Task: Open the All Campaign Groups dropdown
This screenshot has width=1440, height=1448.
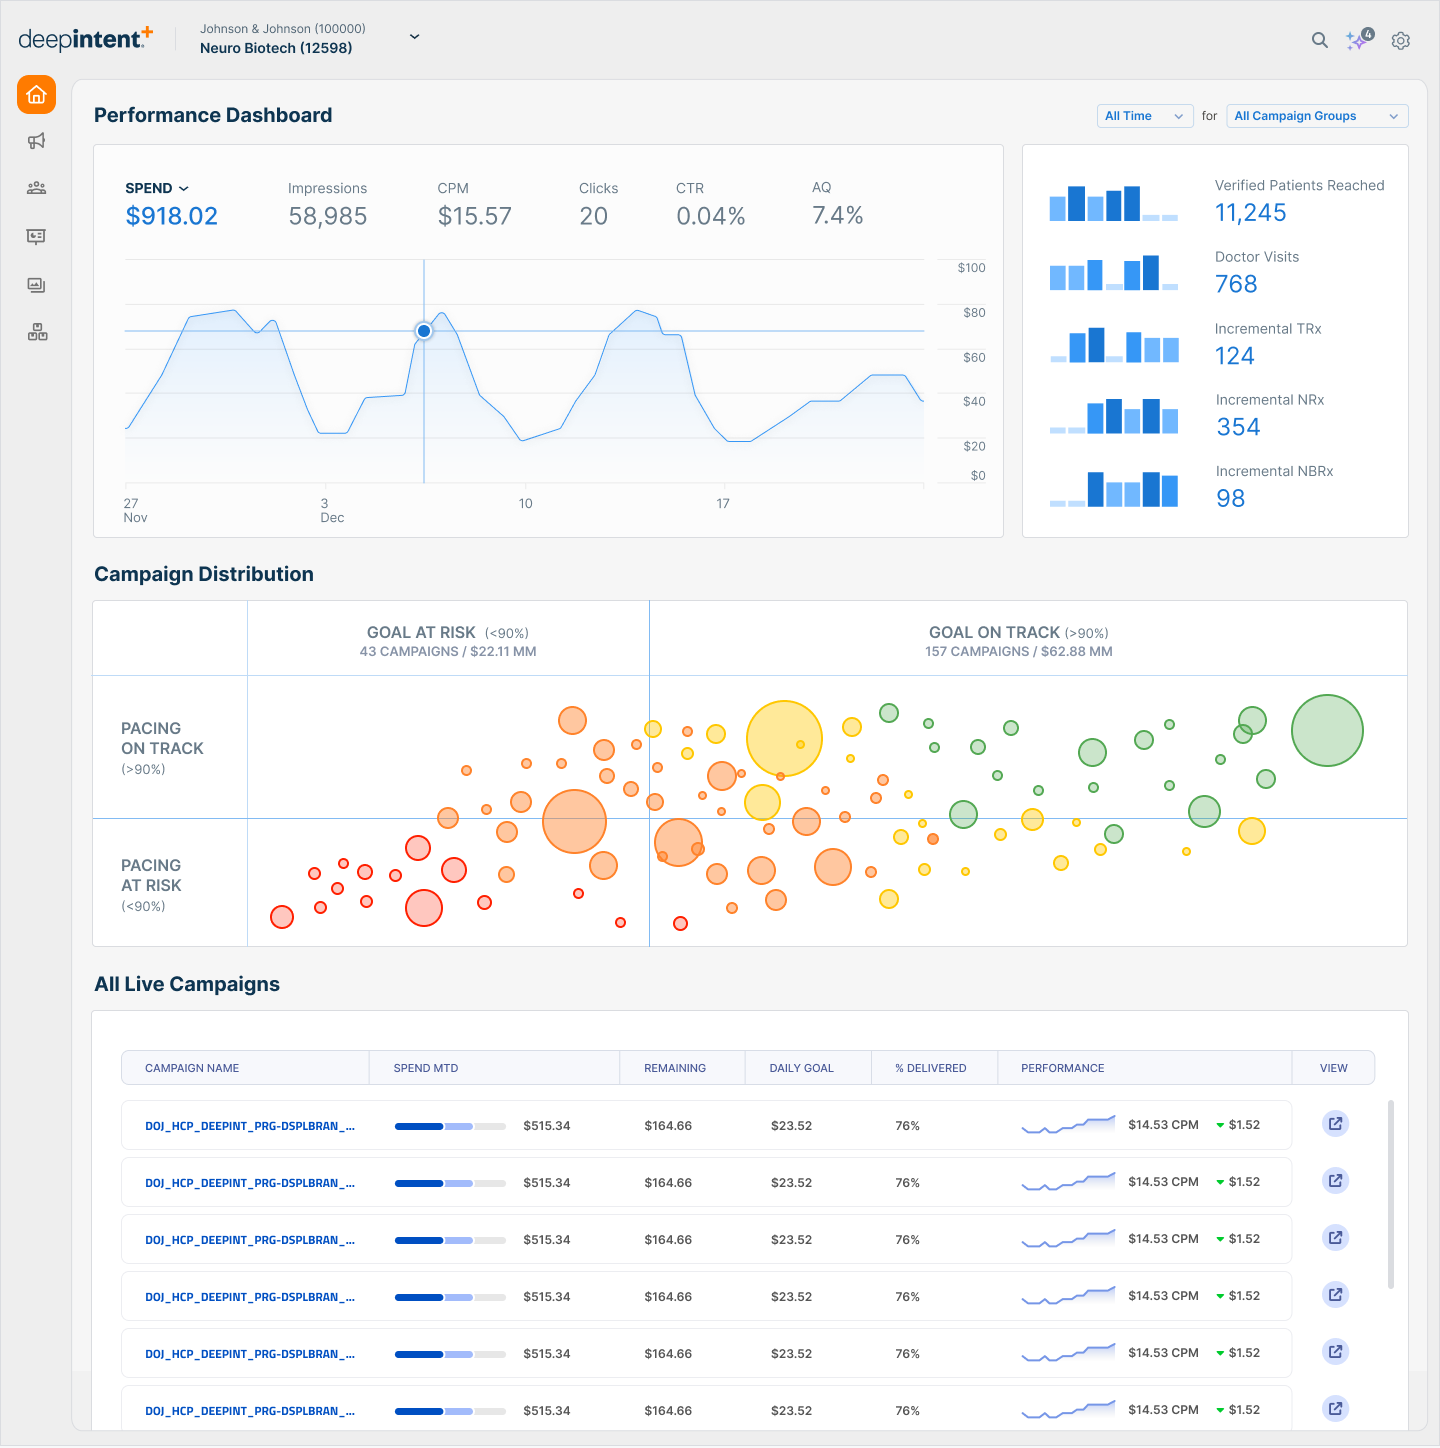Action: click(x=1316, y=116)
